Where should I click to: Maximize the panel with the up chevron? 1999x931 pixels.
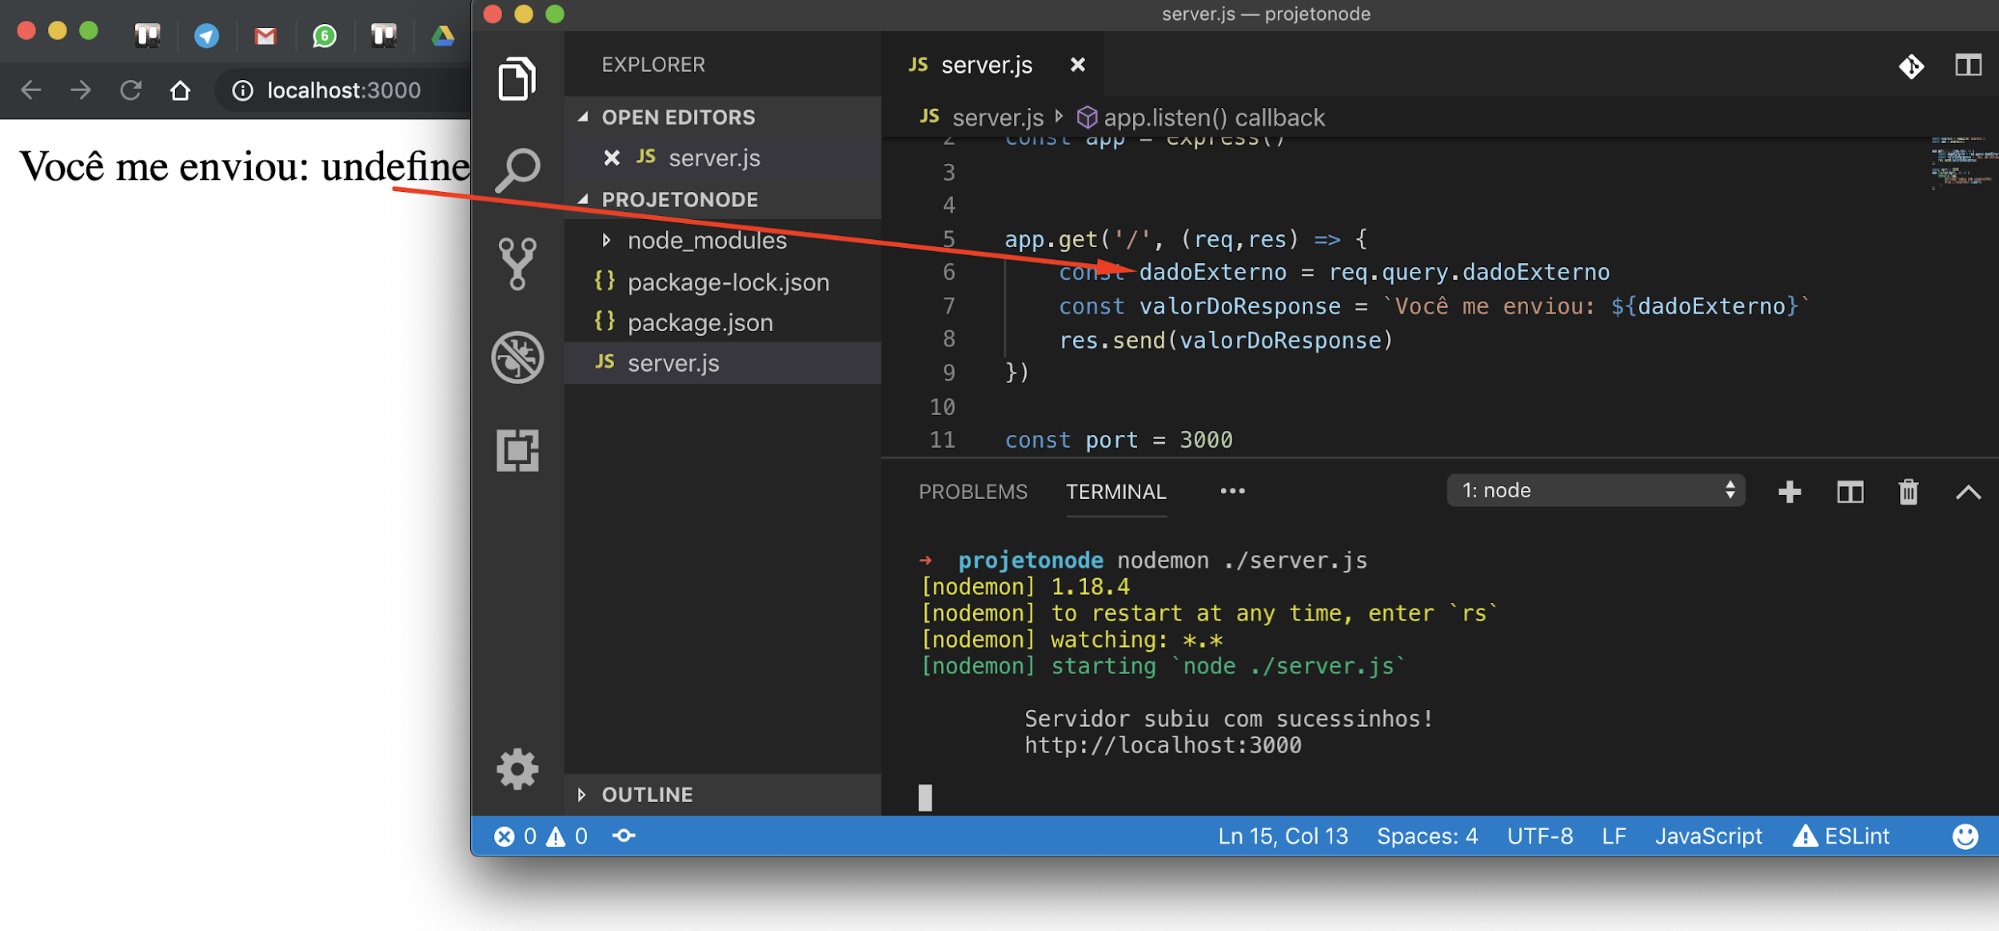(x=1967, y=491)
